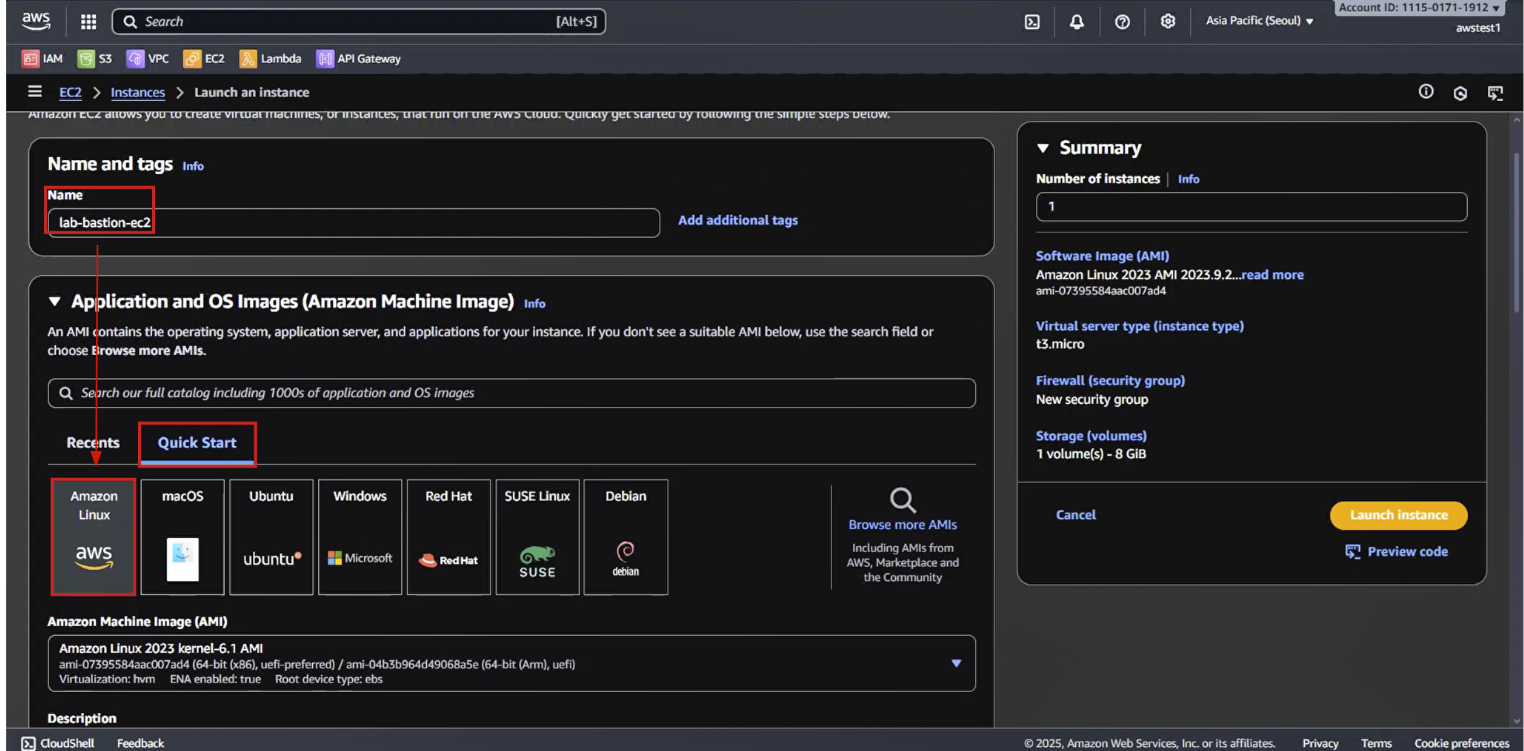The image size is (1524, 751).
Task: Open the Amazon Linux 2023 AMI dropdown
Action: click(x=511, y=663)
